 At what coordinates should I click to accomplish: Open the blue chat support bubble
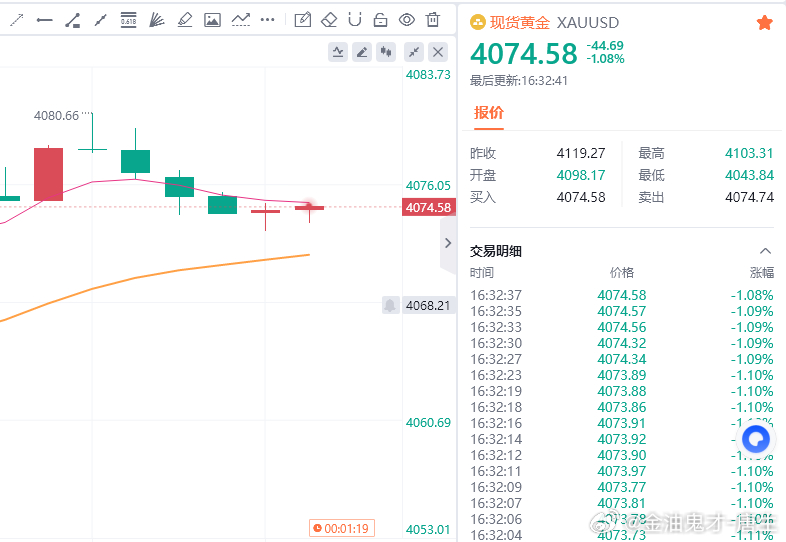756,440
